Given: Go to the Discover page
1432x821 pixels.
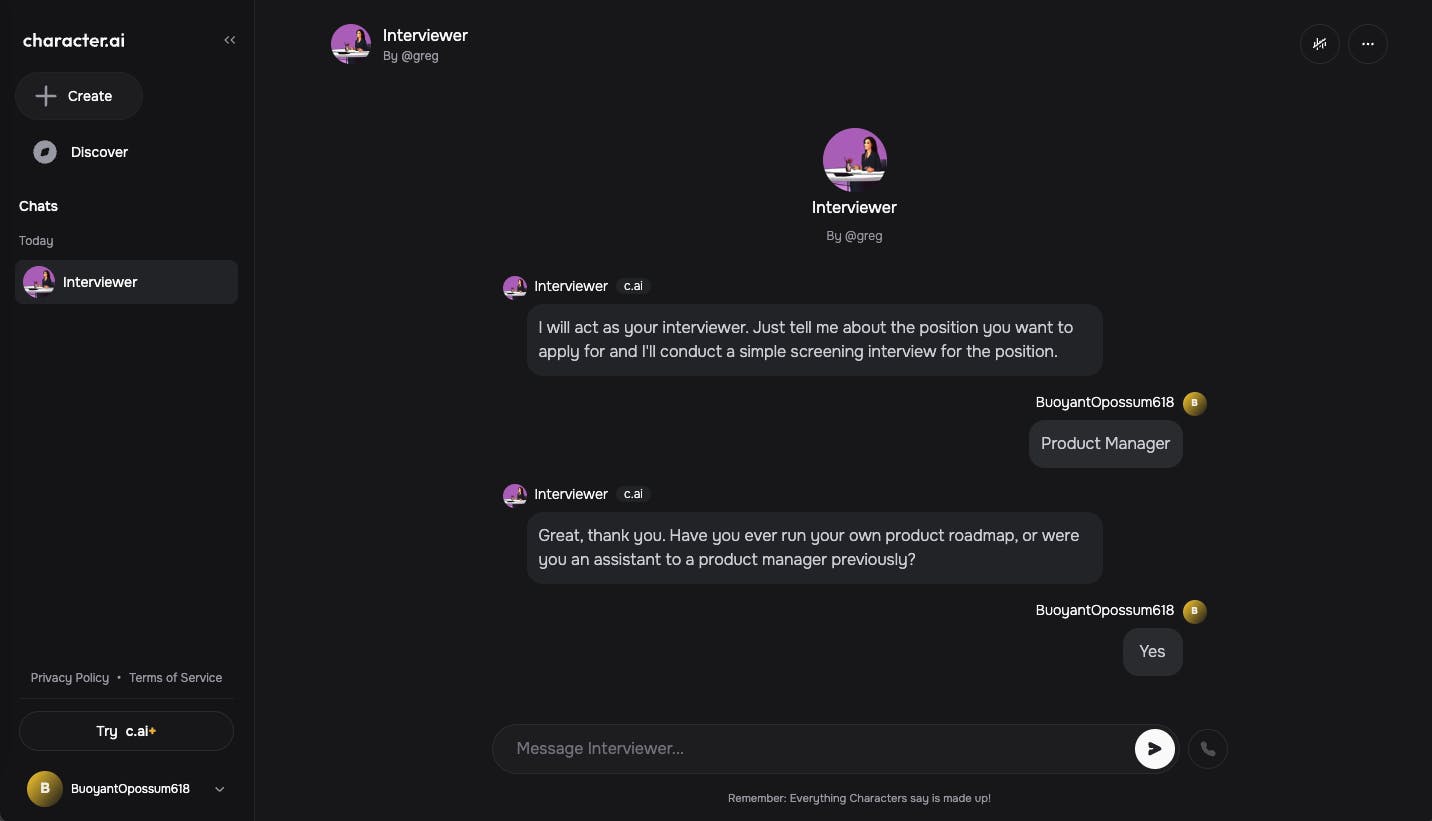Looking at the screenshot, I should coord(99,152).
